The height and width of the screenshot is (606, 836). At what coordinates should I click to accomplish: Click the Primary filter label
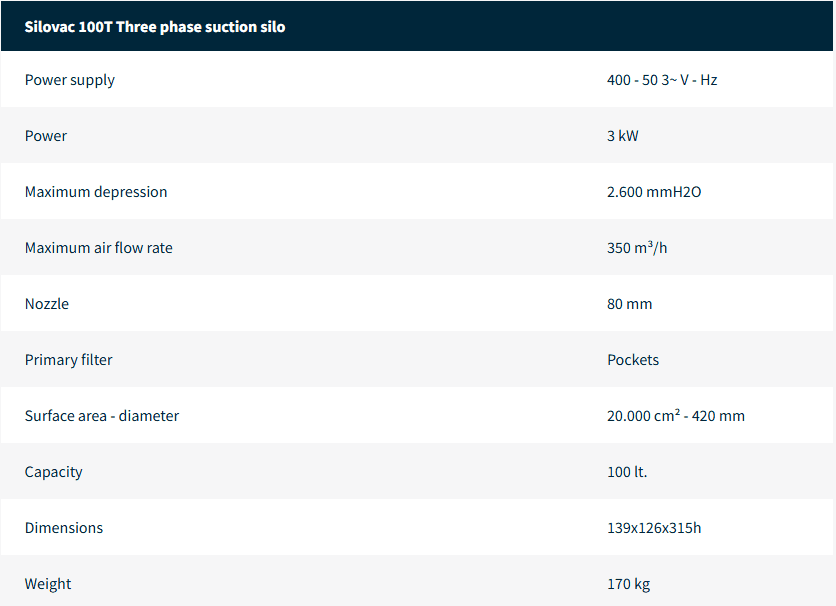click(69, 360)
